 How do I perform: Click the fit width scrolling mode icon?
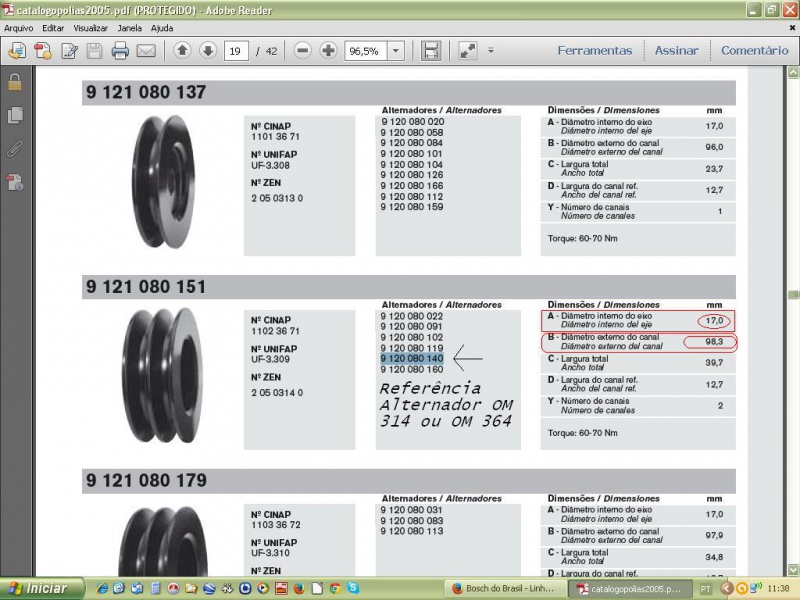coord(431,51)
